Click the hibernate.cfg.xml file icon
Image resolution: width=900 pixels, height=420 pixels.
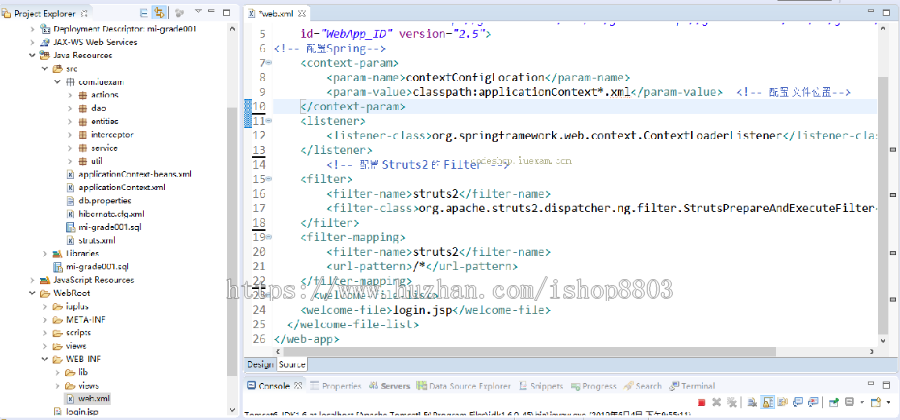[x=71, y=213]
